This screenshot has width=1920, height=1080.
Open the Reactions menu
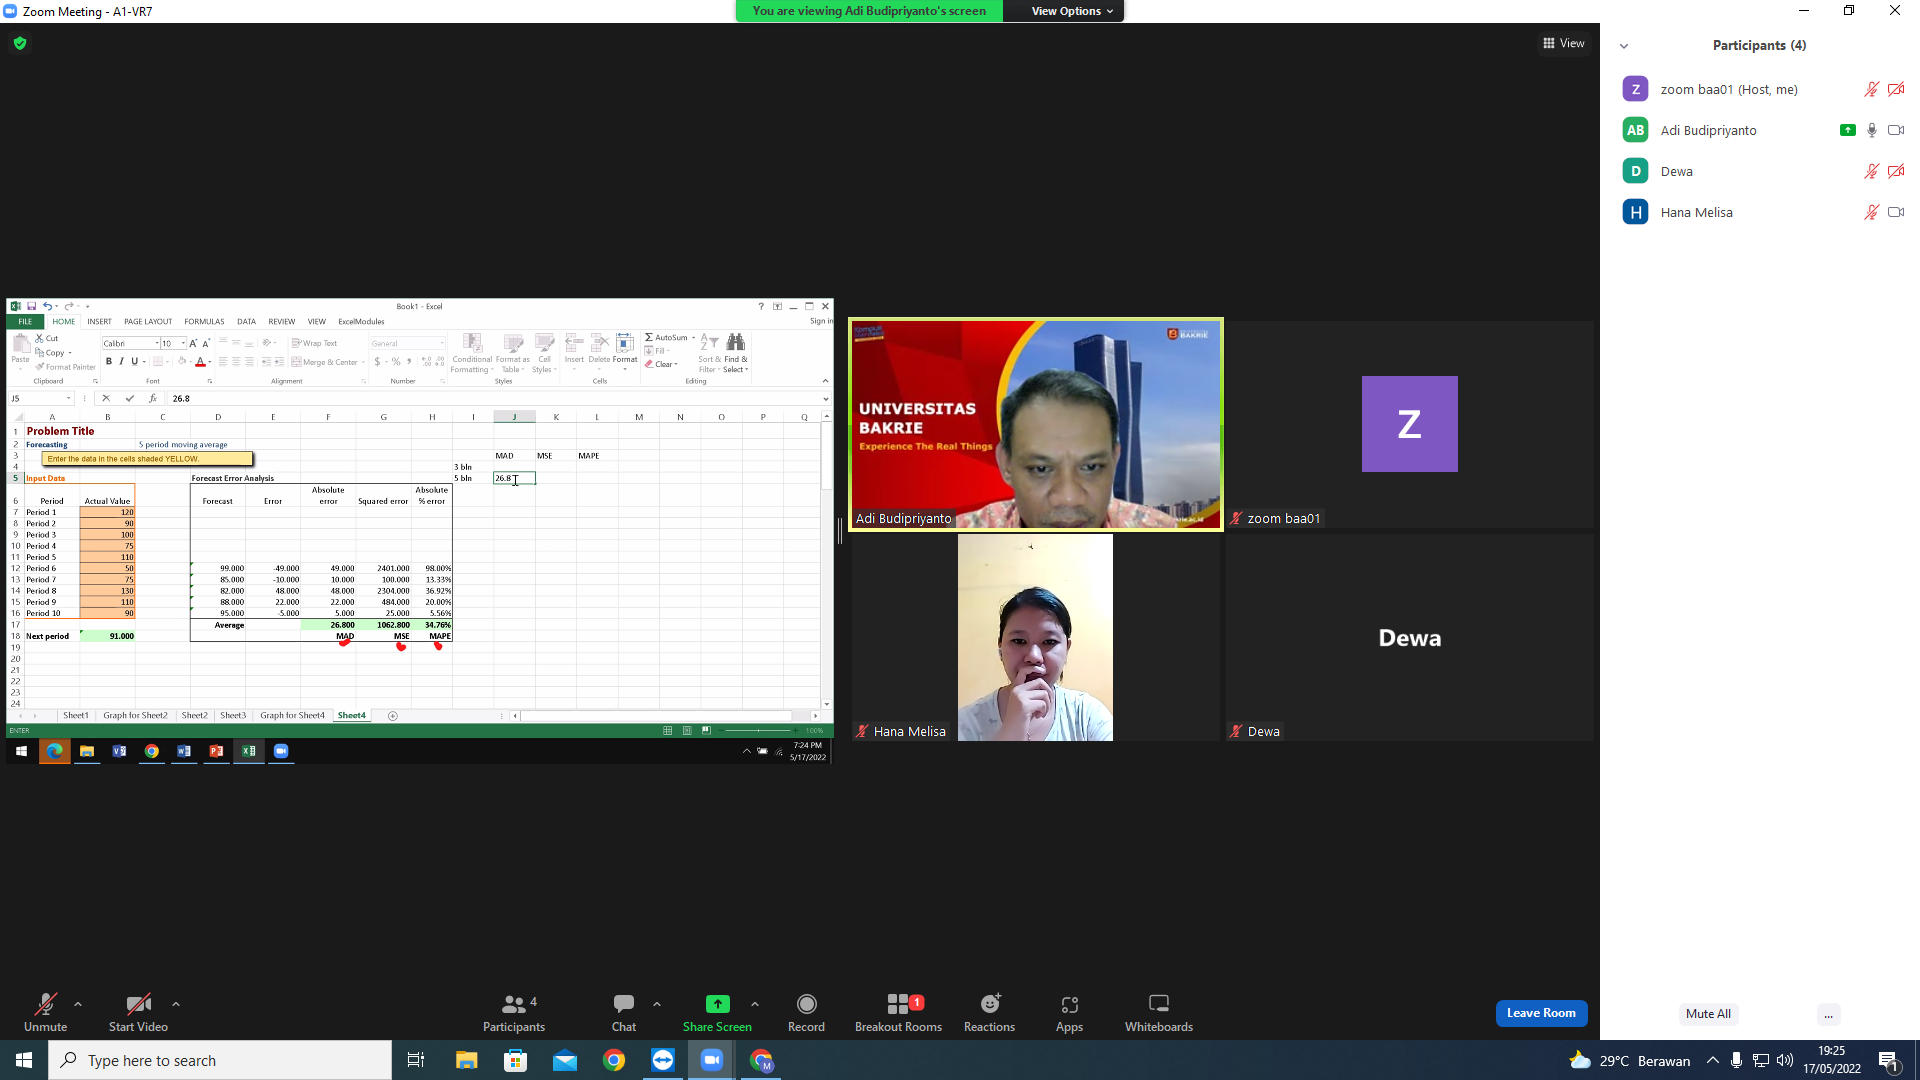(x=989, y=1012)
